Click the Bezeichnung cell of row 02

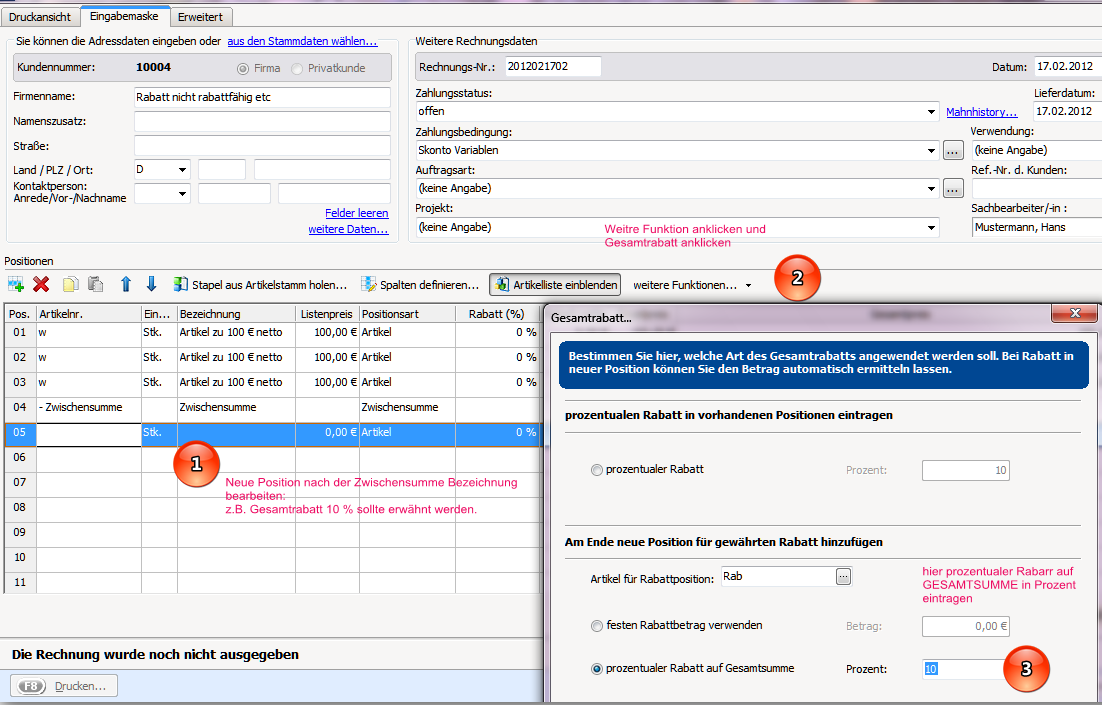pyautogui.click(x=236, y=358)
